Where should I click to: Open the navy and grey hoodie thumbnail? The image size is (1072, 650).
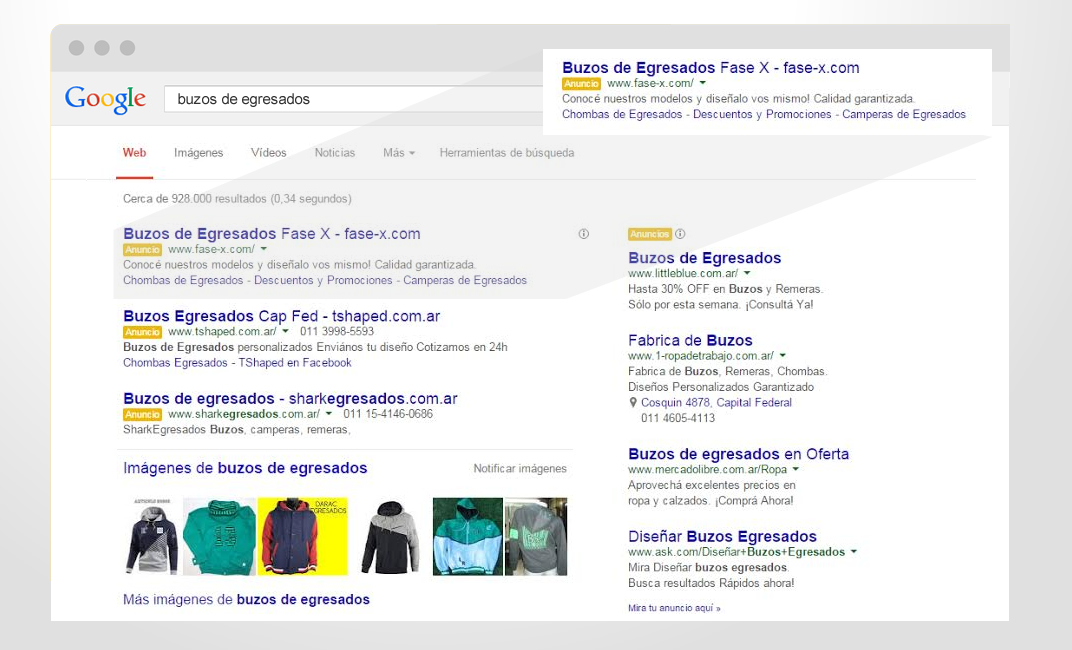click(x=152, y=537)
